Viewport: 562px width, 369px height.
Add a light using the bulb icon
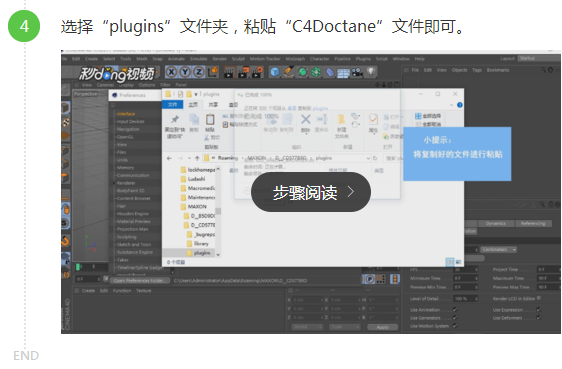coord(371,72)
